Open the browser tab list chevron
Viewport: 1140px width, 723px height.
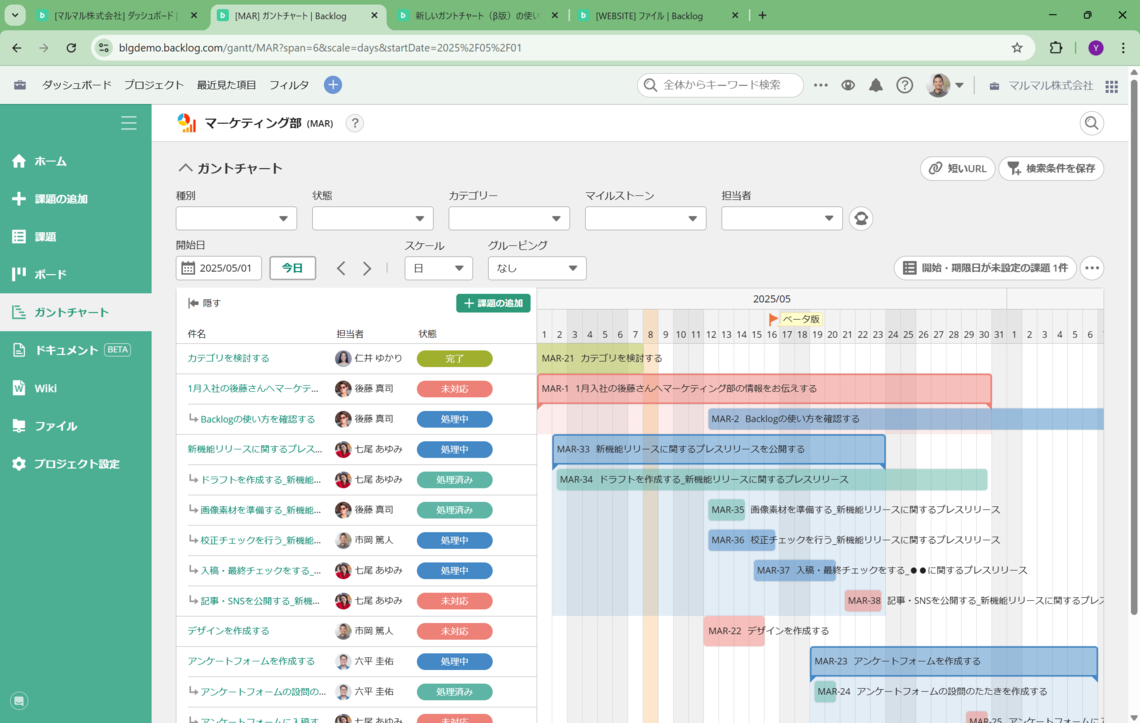[x=15, y=15]
